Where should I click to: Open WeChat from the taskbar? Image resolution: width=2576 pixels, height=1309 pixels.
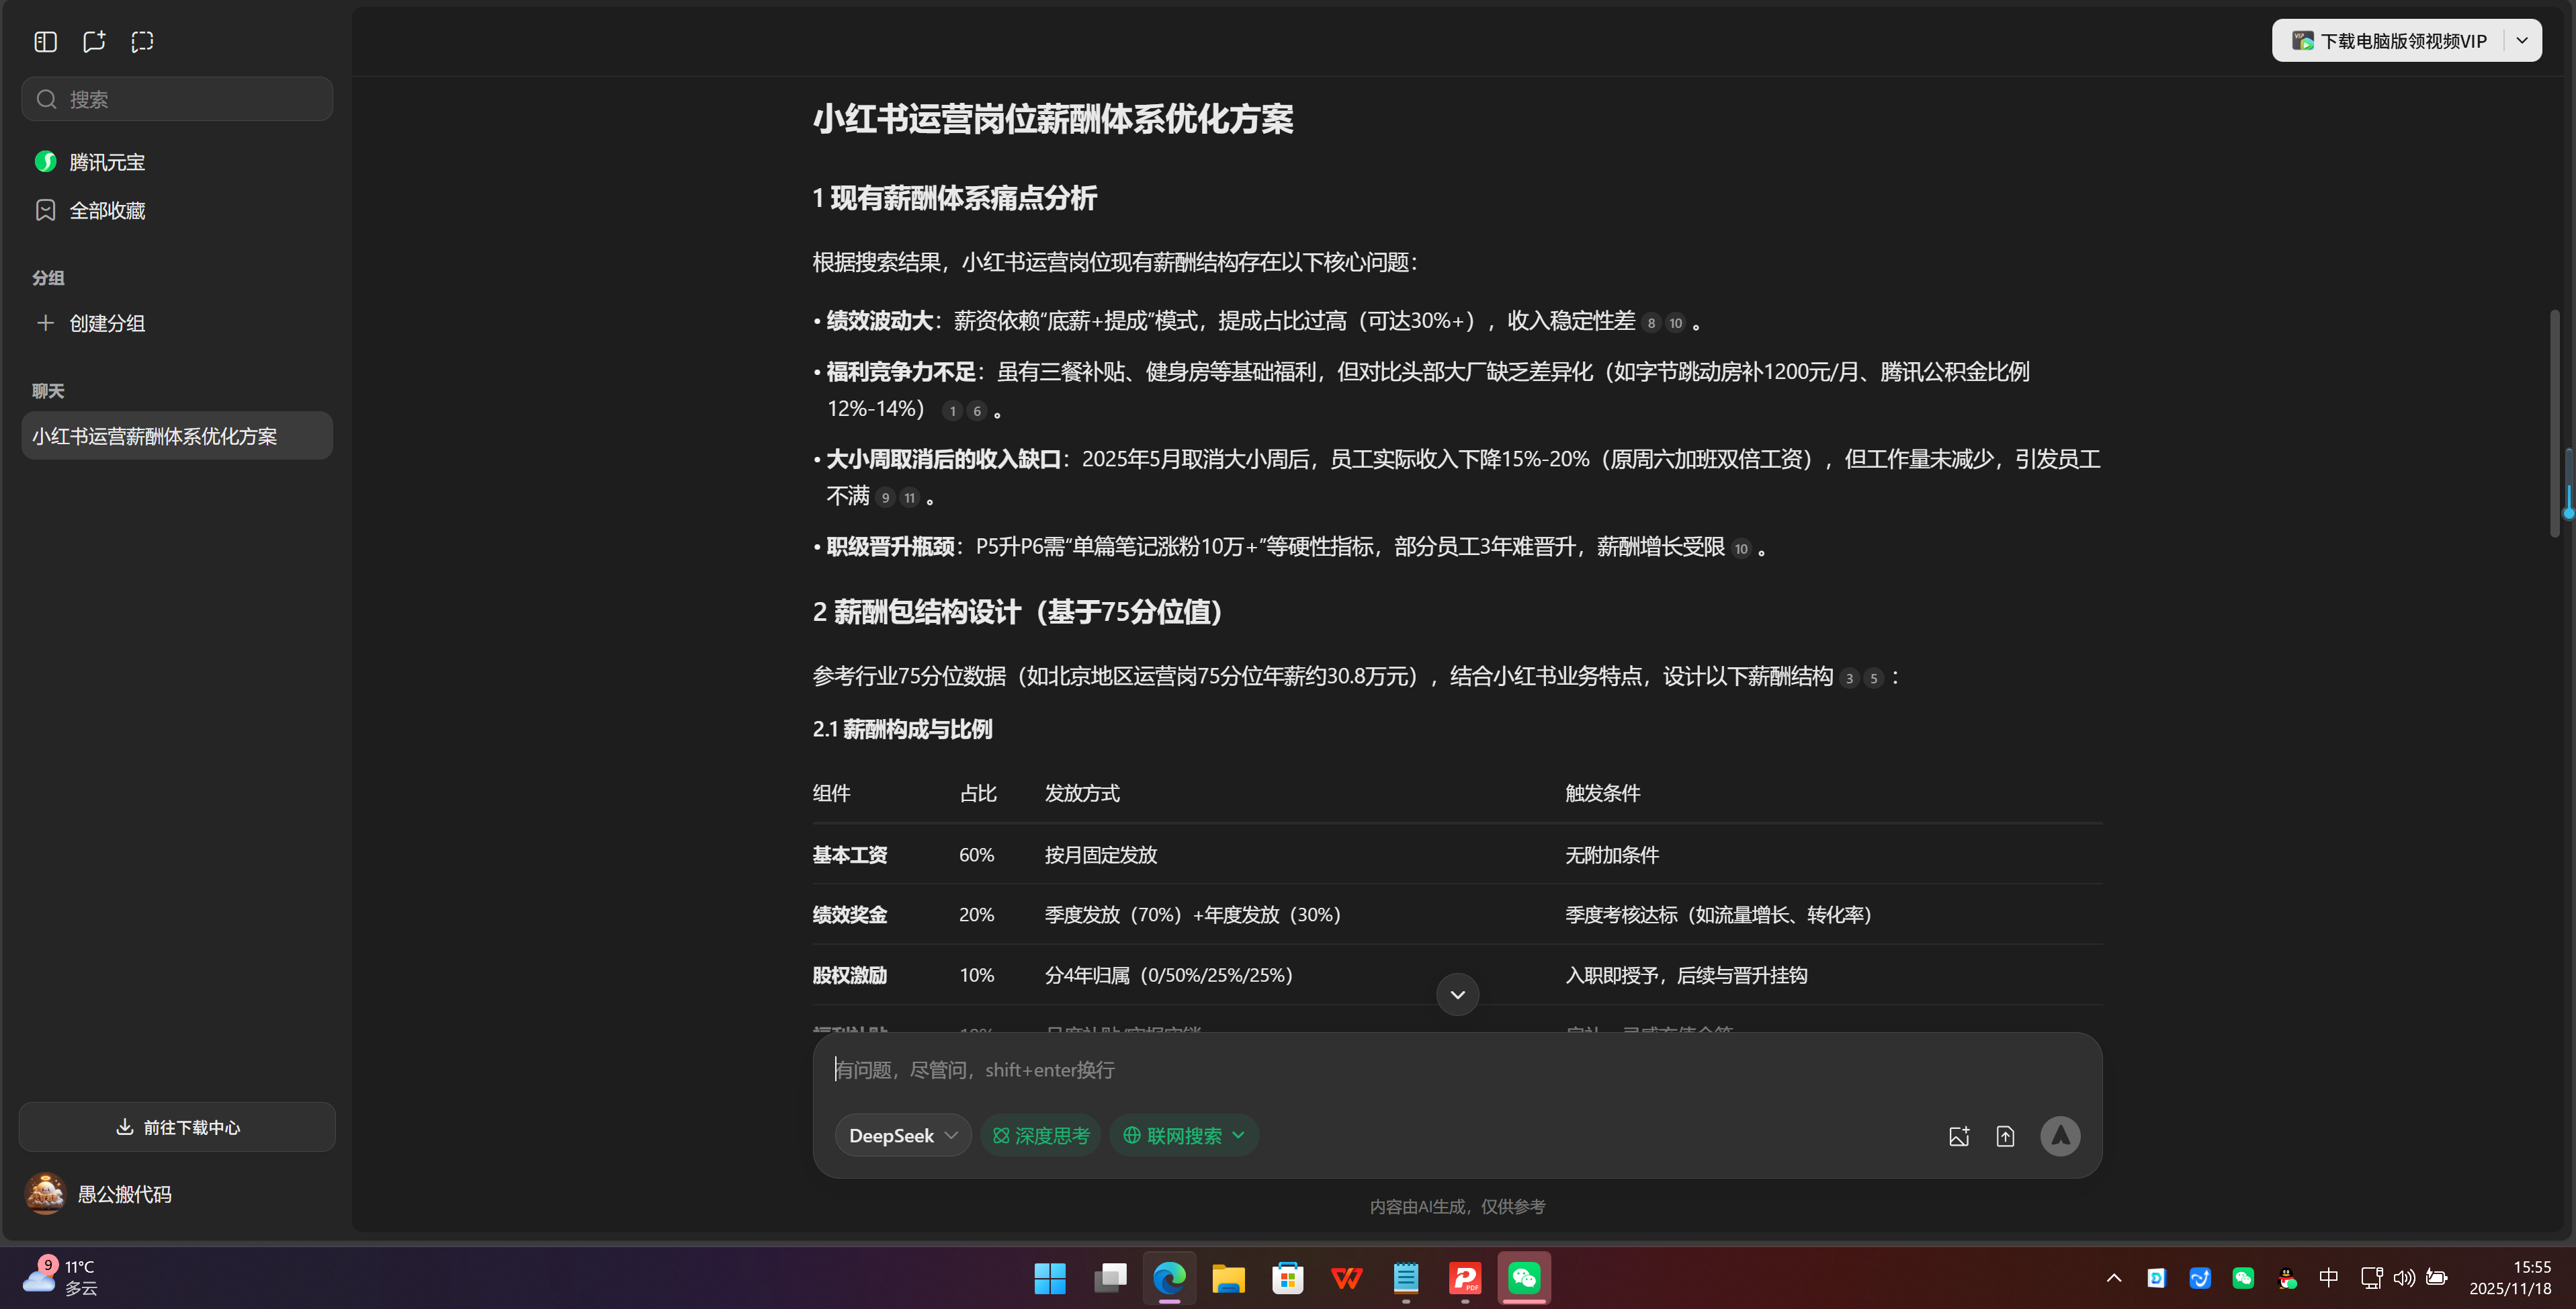tap(1523, 1278)
